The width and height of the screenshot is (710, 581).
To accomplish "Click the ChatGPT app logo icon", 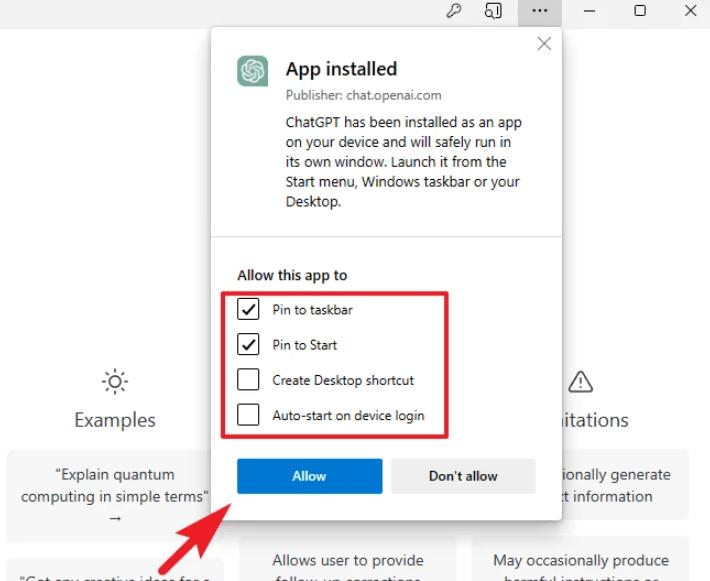I will [253, 71].
